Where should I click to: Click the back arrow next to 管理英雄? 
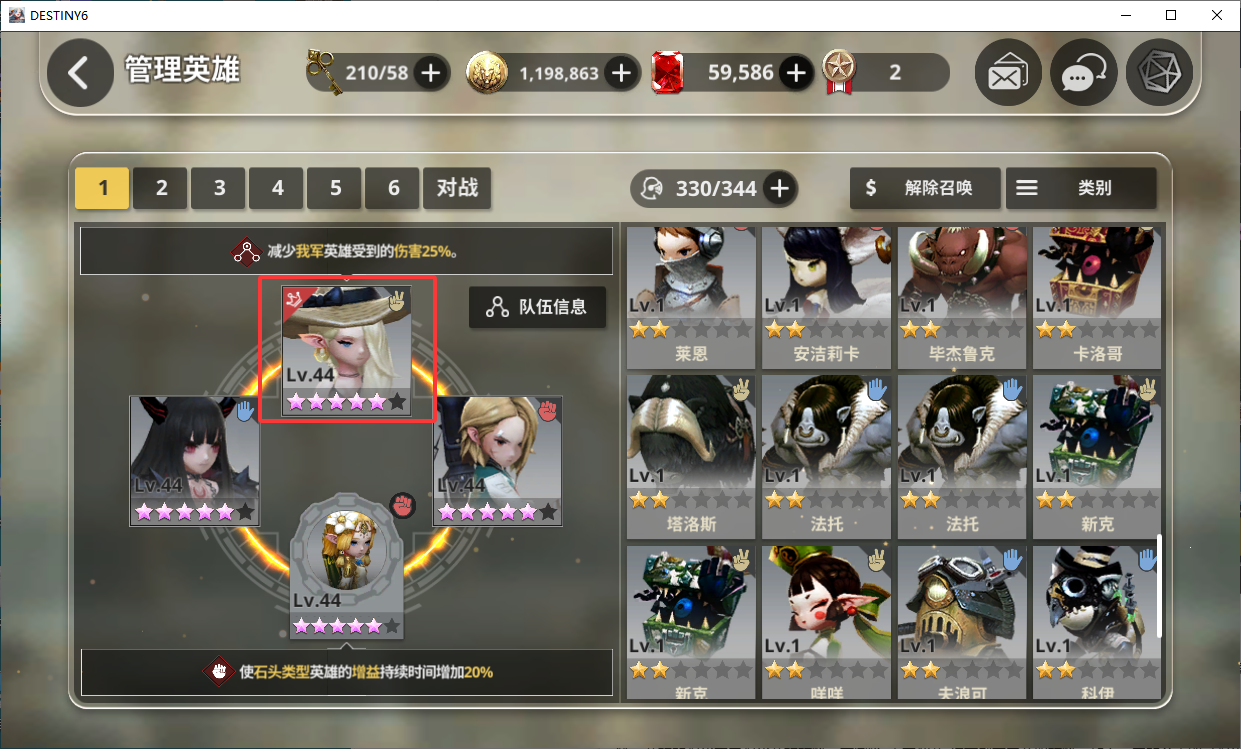[80, 73]
